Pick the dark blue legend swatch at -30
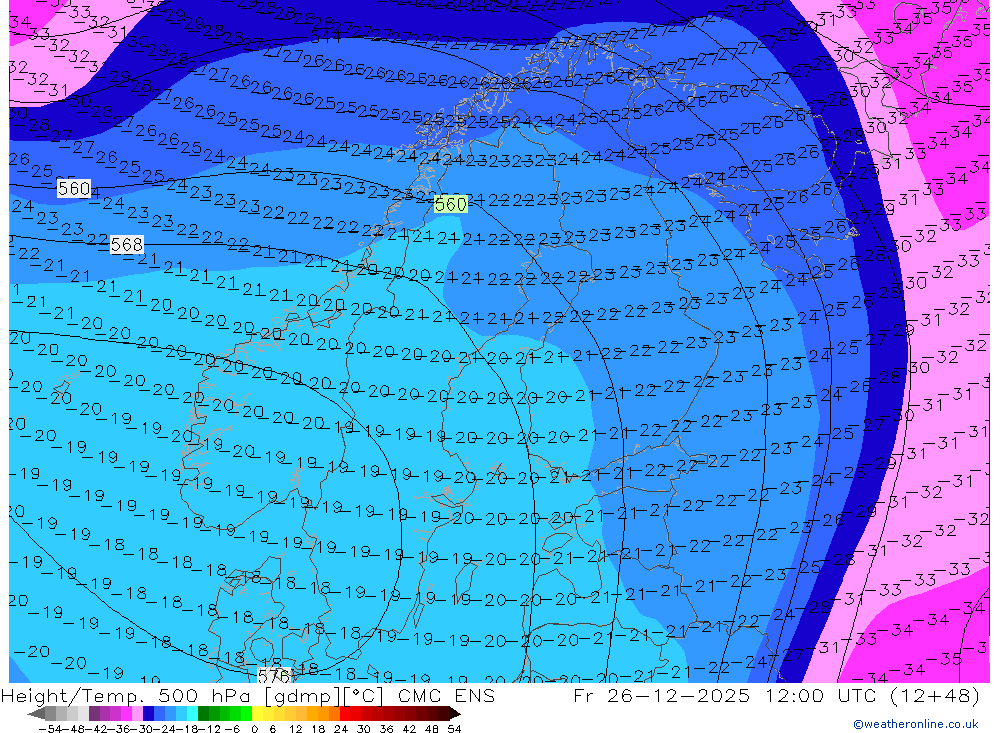The image size is (1000, 733). [x=148, y=713]
